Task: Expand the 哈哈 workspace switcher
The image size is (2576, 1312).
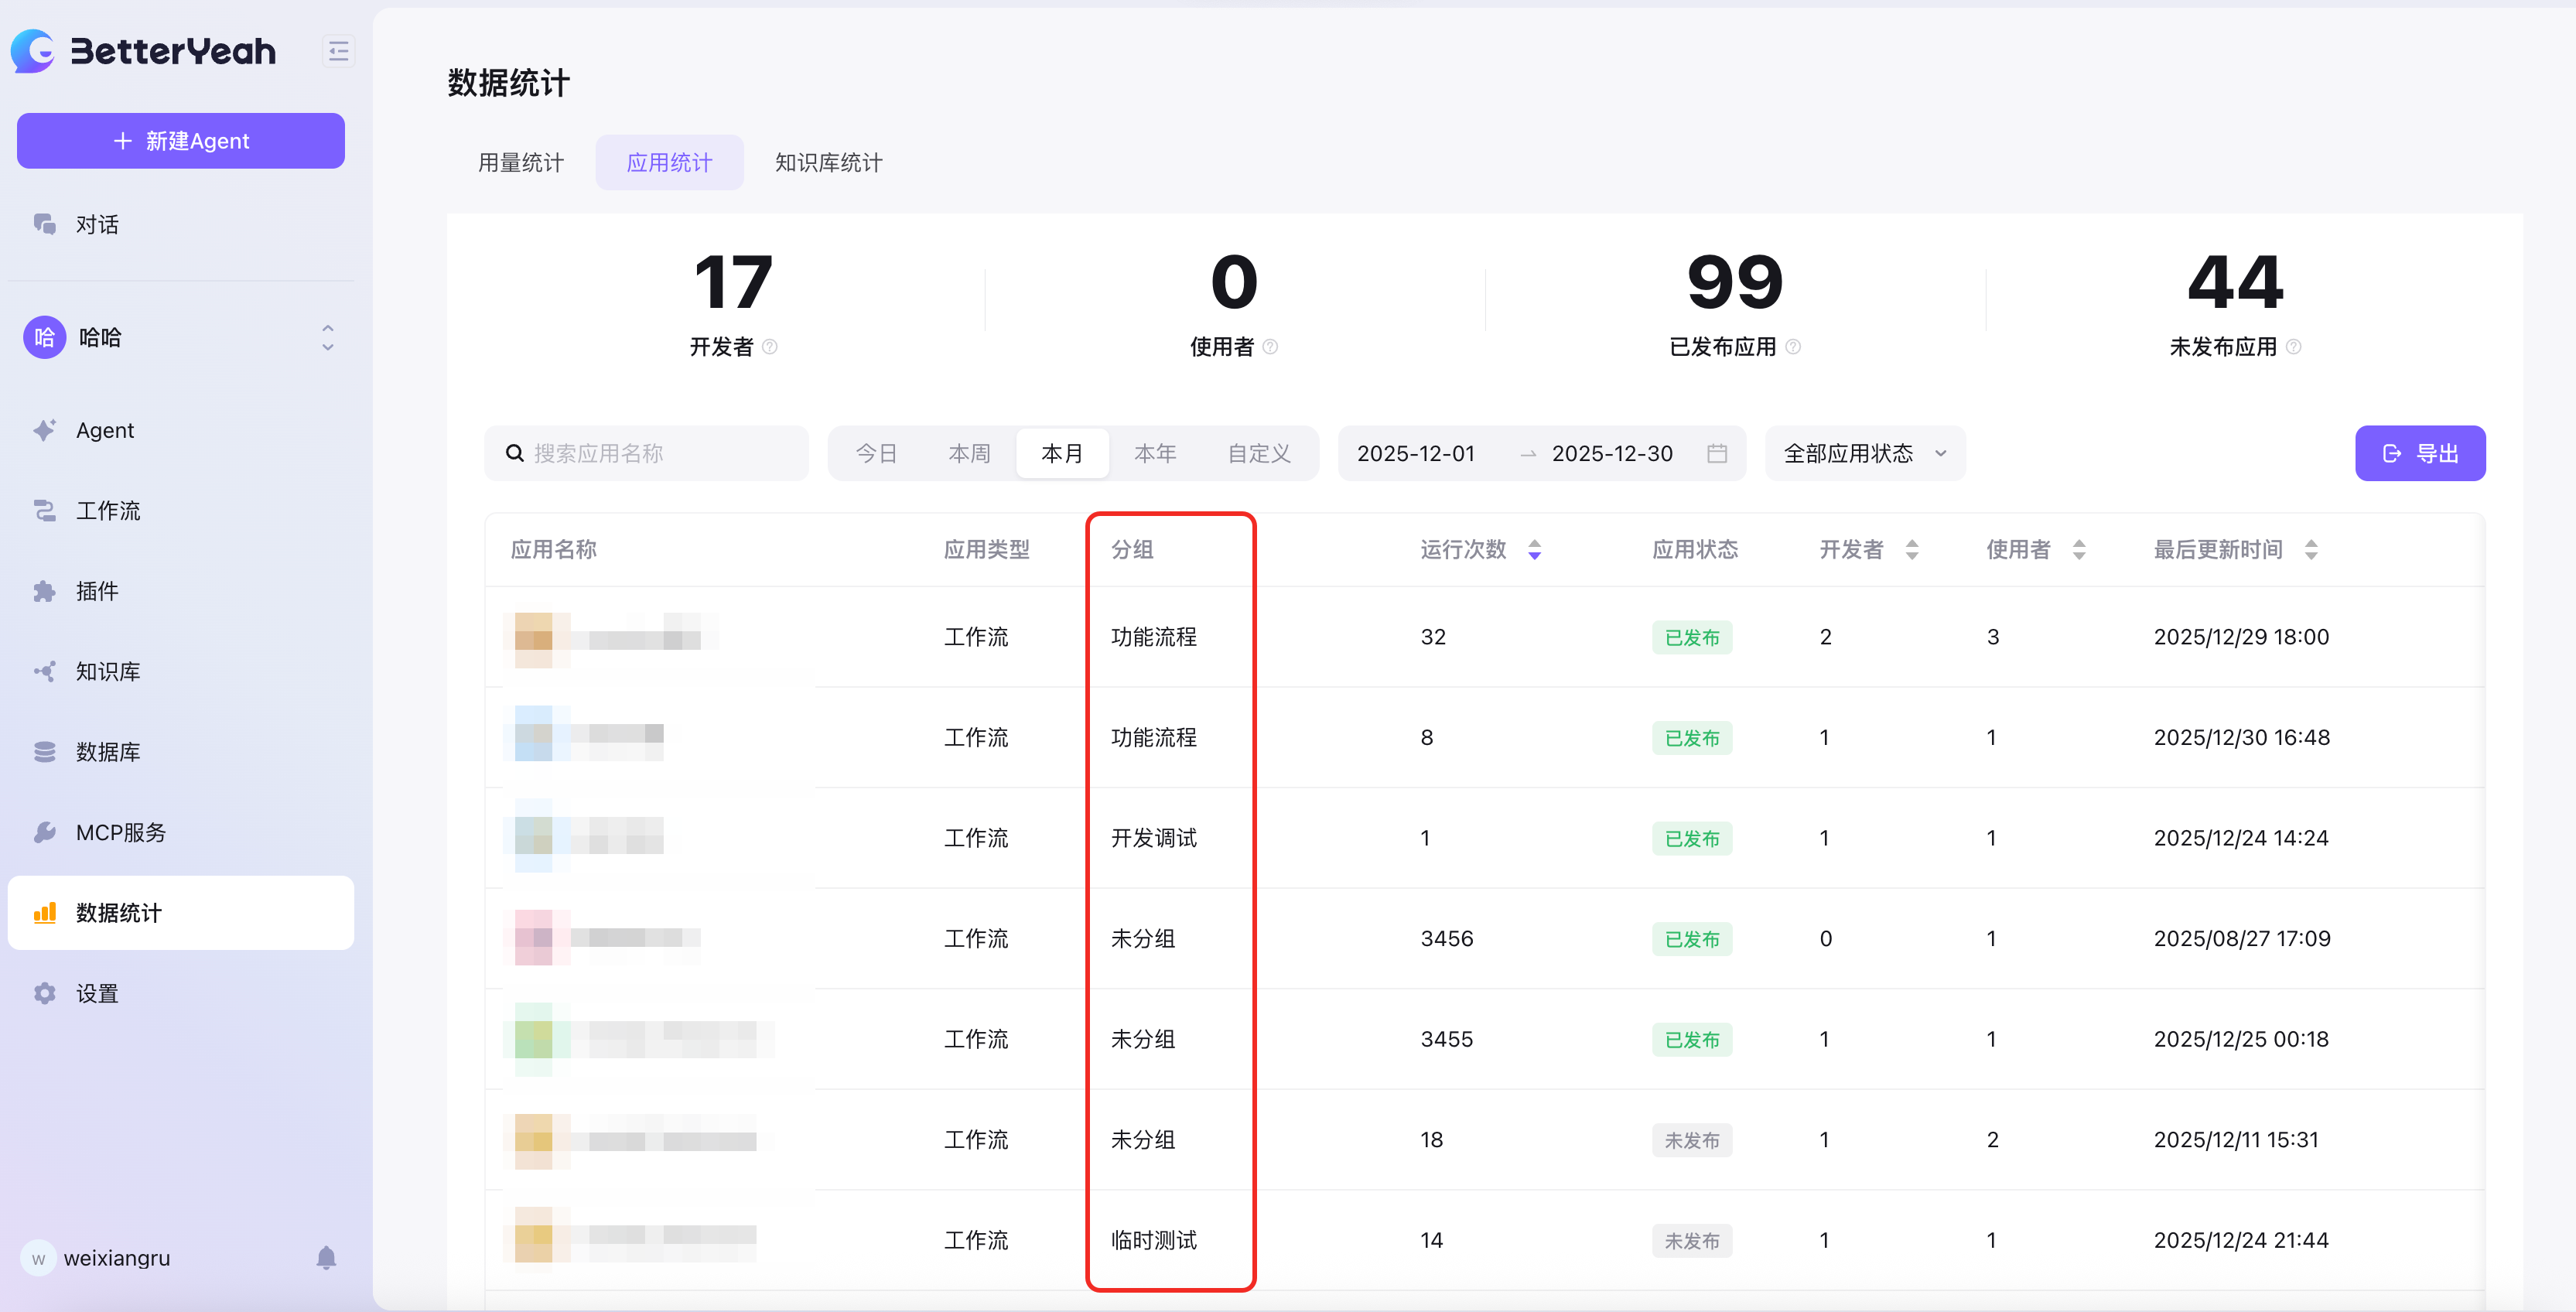Action: (327, 337)
